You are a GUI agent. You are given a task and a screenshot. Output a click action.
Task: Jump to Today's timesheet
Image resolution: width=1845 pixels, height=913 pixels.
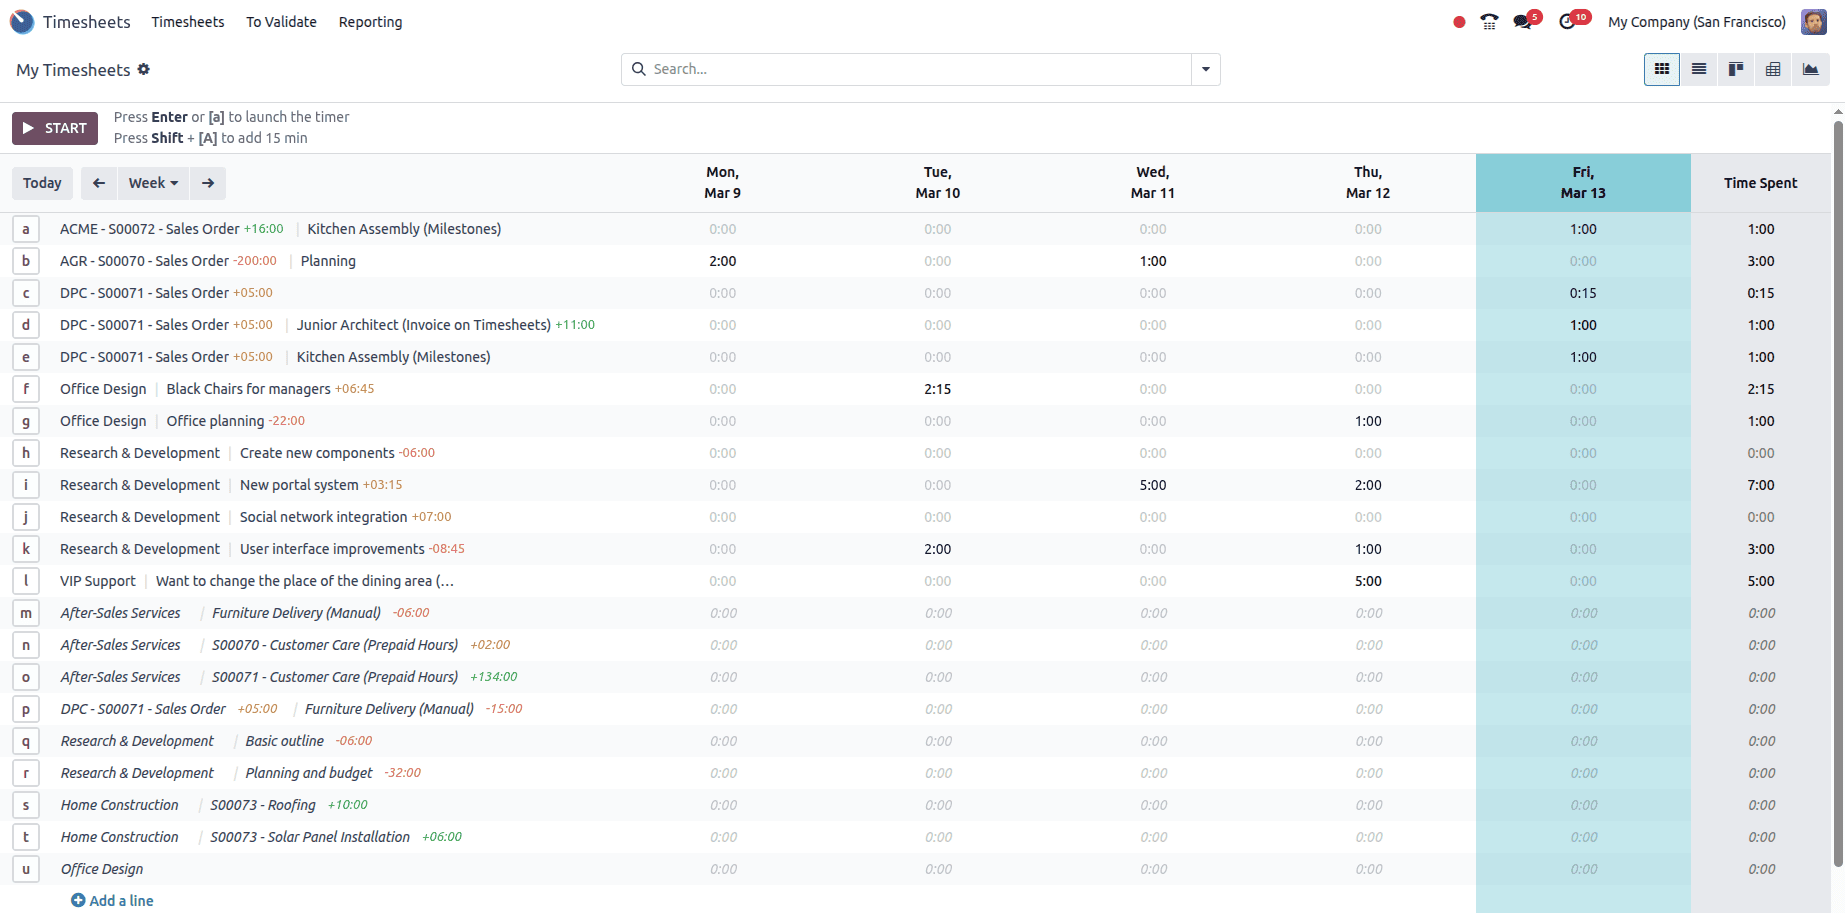pyautogui.click(x=42, y=183)
